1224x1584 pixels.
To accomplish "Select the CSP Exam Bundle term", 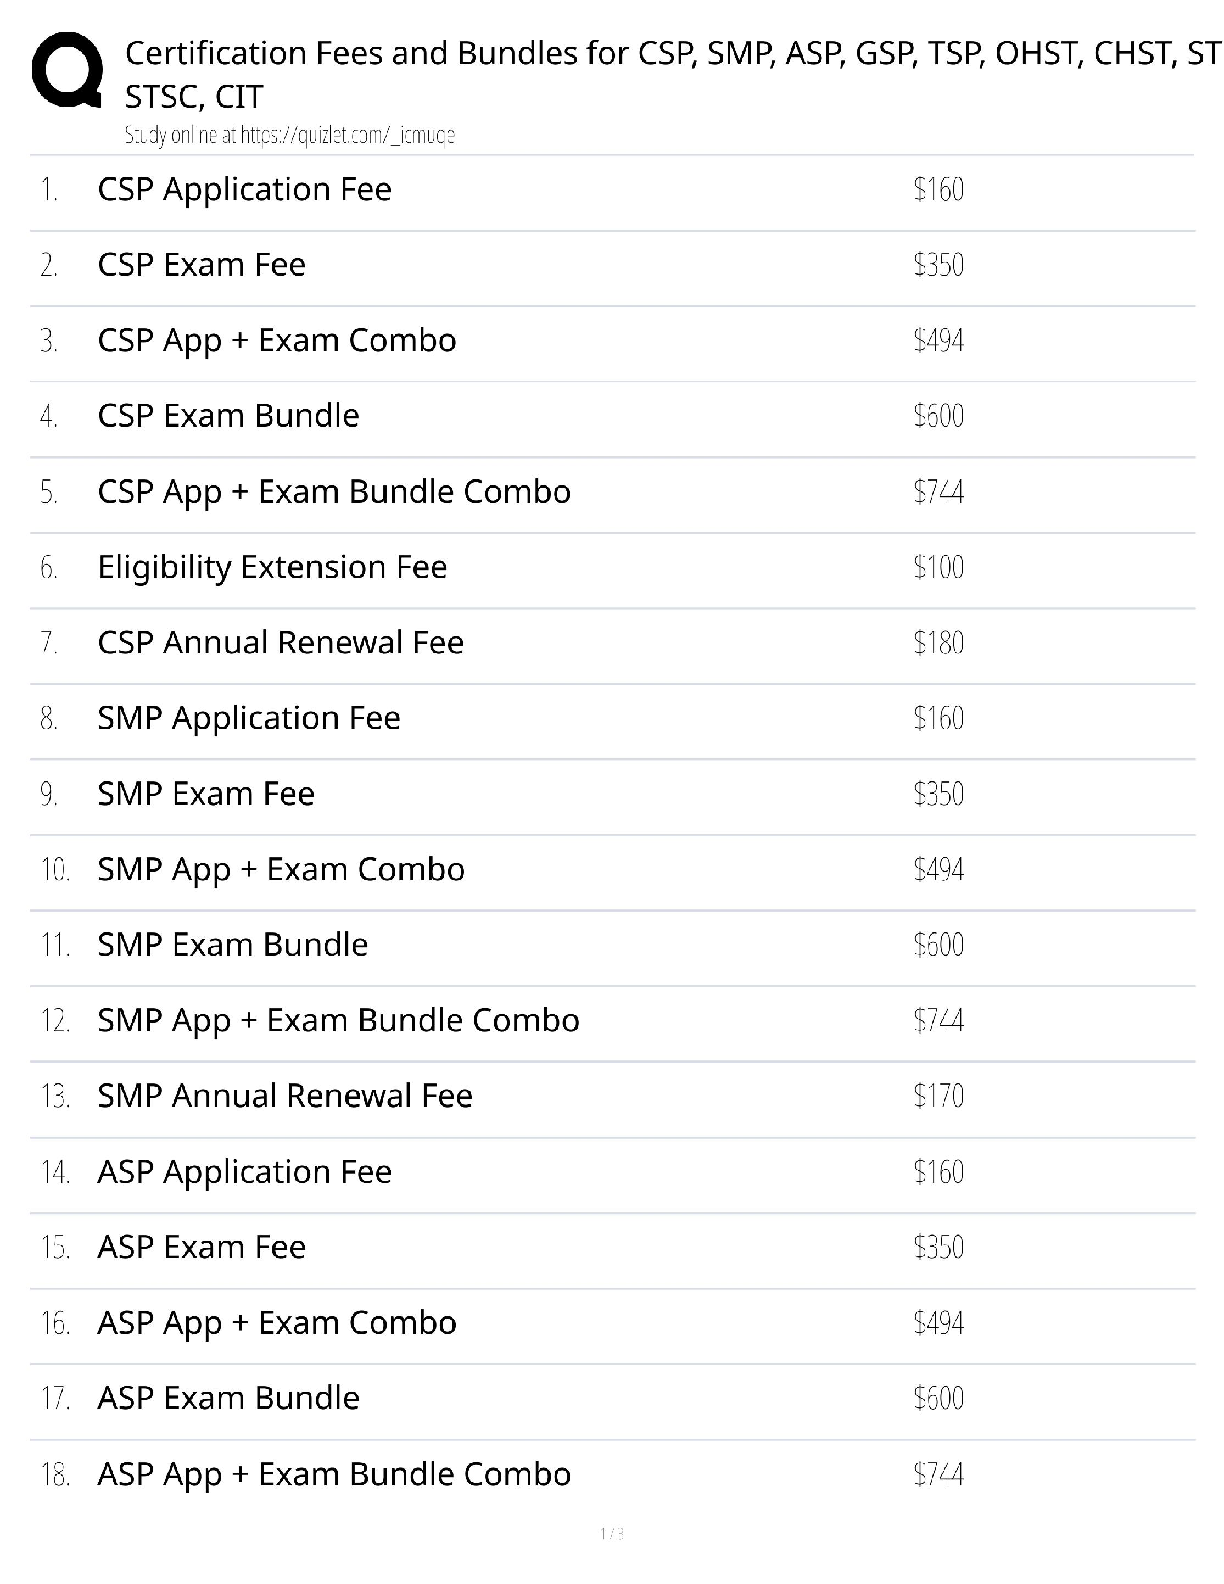I will coord(228,416).
